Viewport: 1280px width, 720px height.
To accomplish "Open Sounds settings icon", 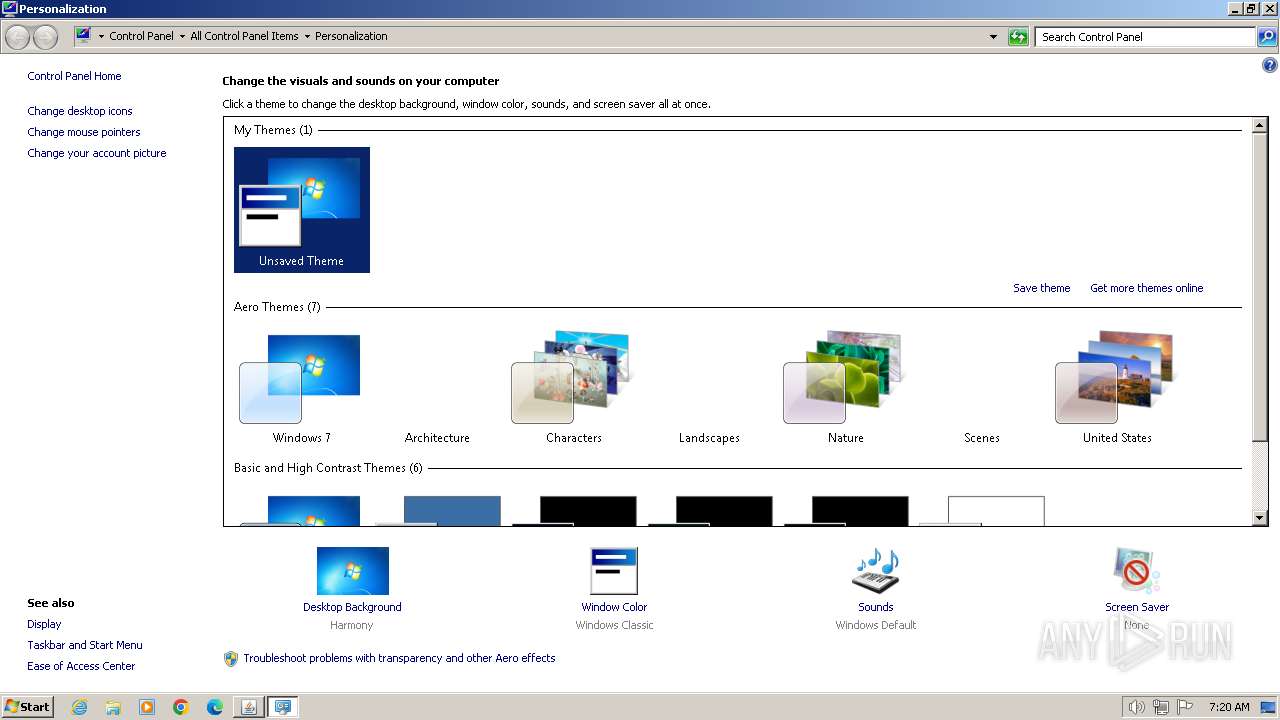I will point(876,571).
